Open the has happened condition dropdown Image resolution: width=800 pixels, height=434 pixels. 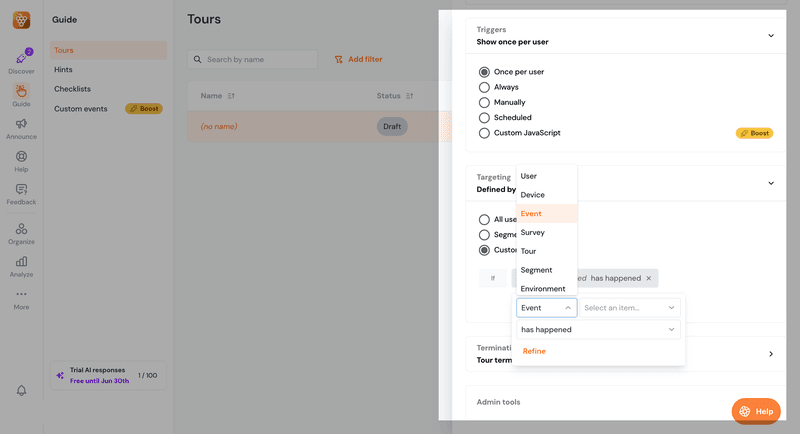click(x=598, y=329)
